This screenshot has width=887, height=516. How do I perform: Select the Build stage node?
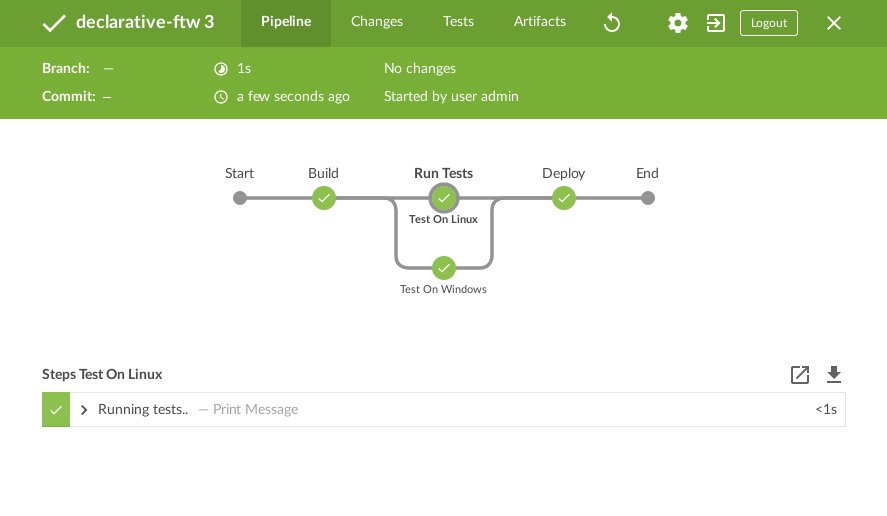(323, 198)
